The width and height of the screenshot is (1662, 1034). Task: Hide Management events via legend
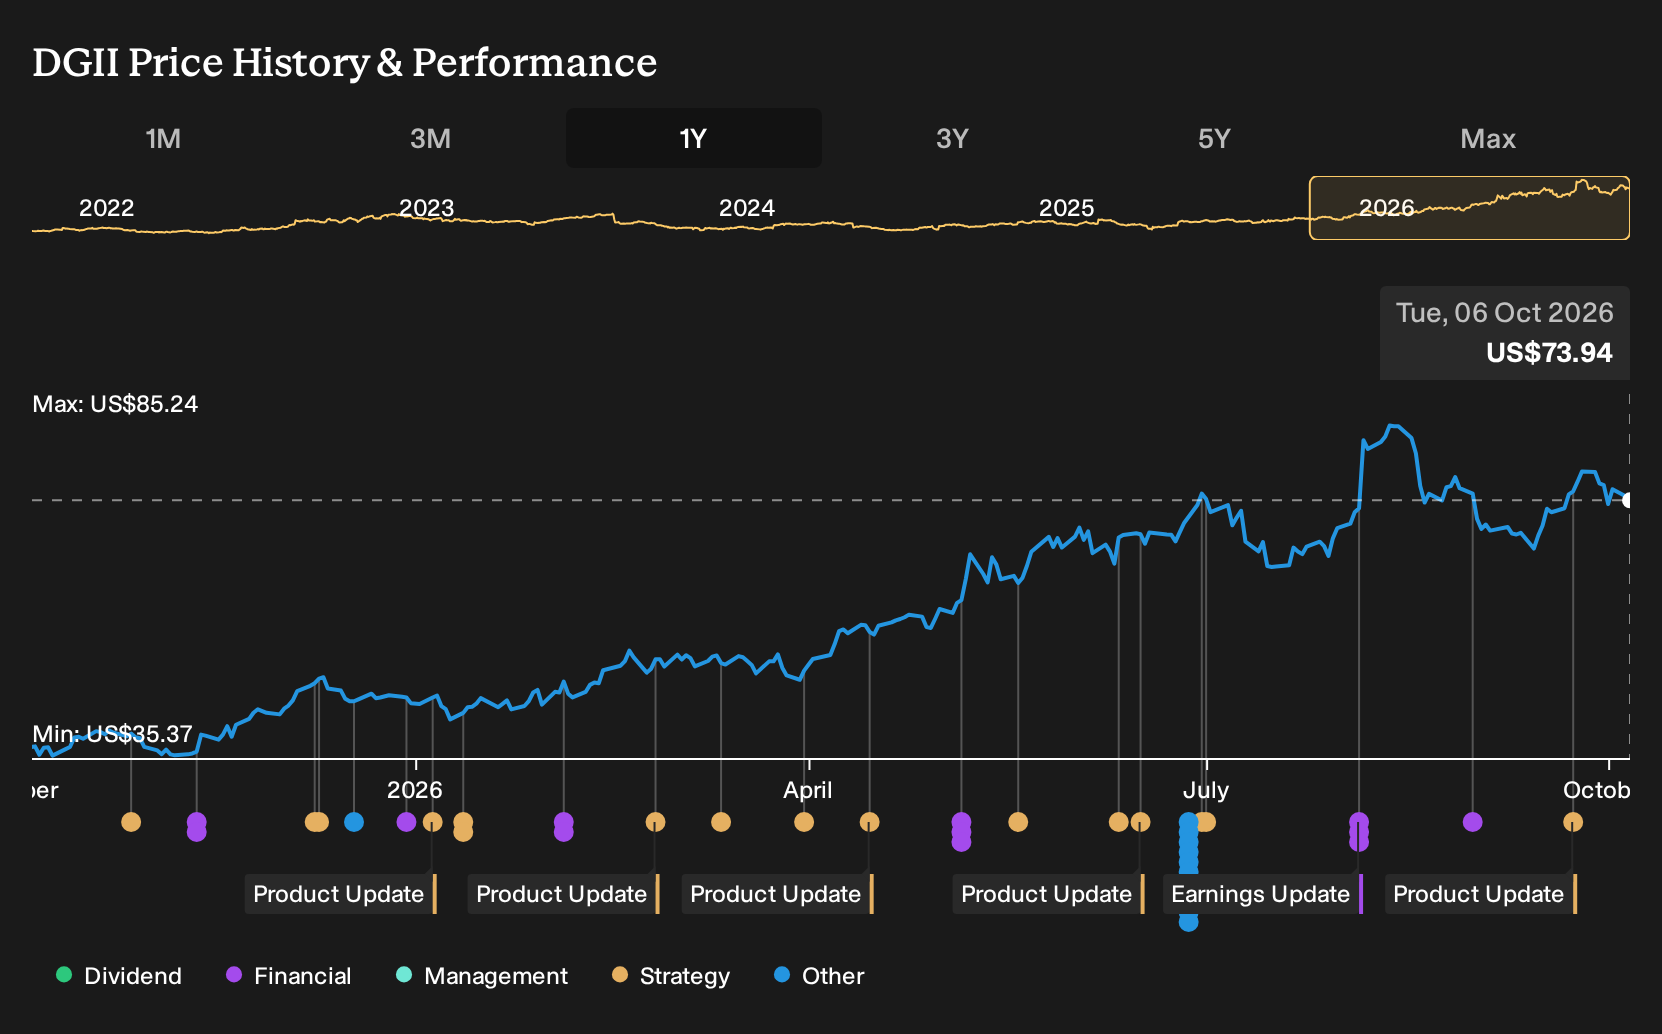click(x=482, y=976)
